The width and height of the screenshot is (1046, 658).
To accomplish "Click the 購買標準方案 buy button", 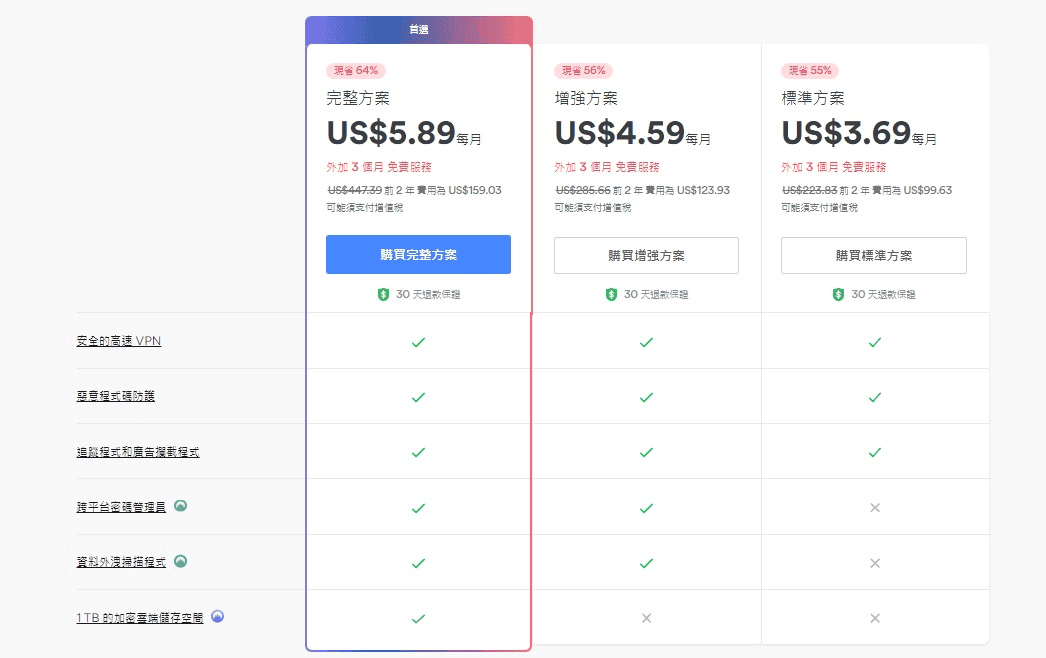I will point(874,255).
